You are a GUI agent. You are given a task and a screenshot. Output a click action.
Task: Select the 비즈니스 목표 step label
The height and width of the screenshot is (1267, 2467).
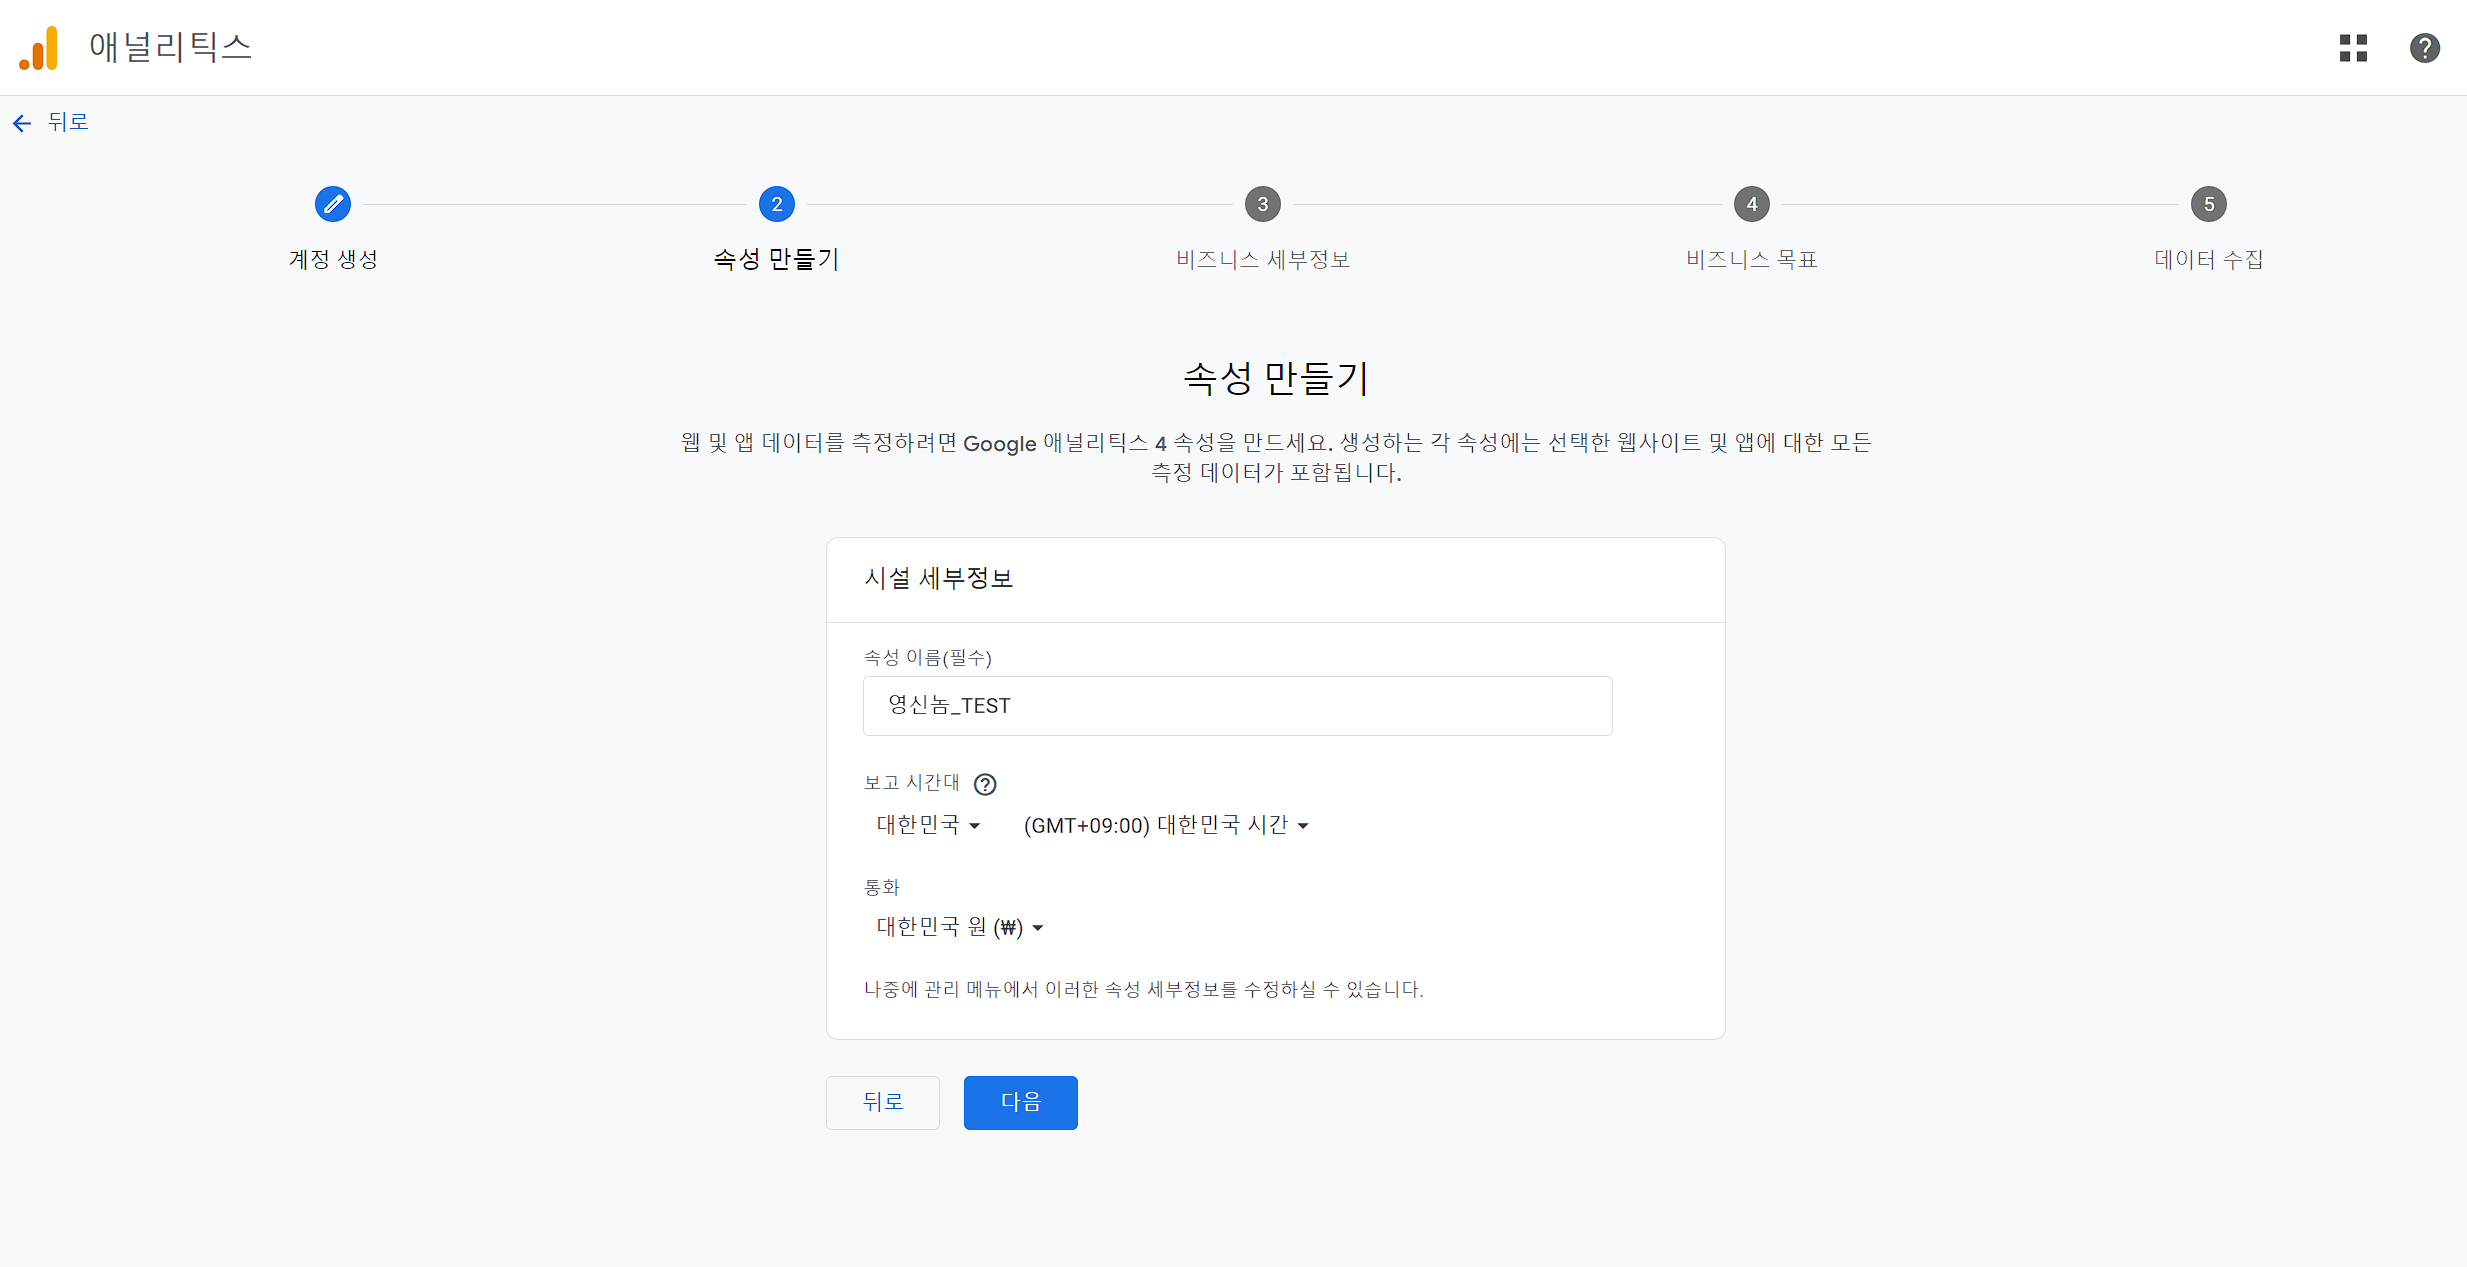[1751, 260]
